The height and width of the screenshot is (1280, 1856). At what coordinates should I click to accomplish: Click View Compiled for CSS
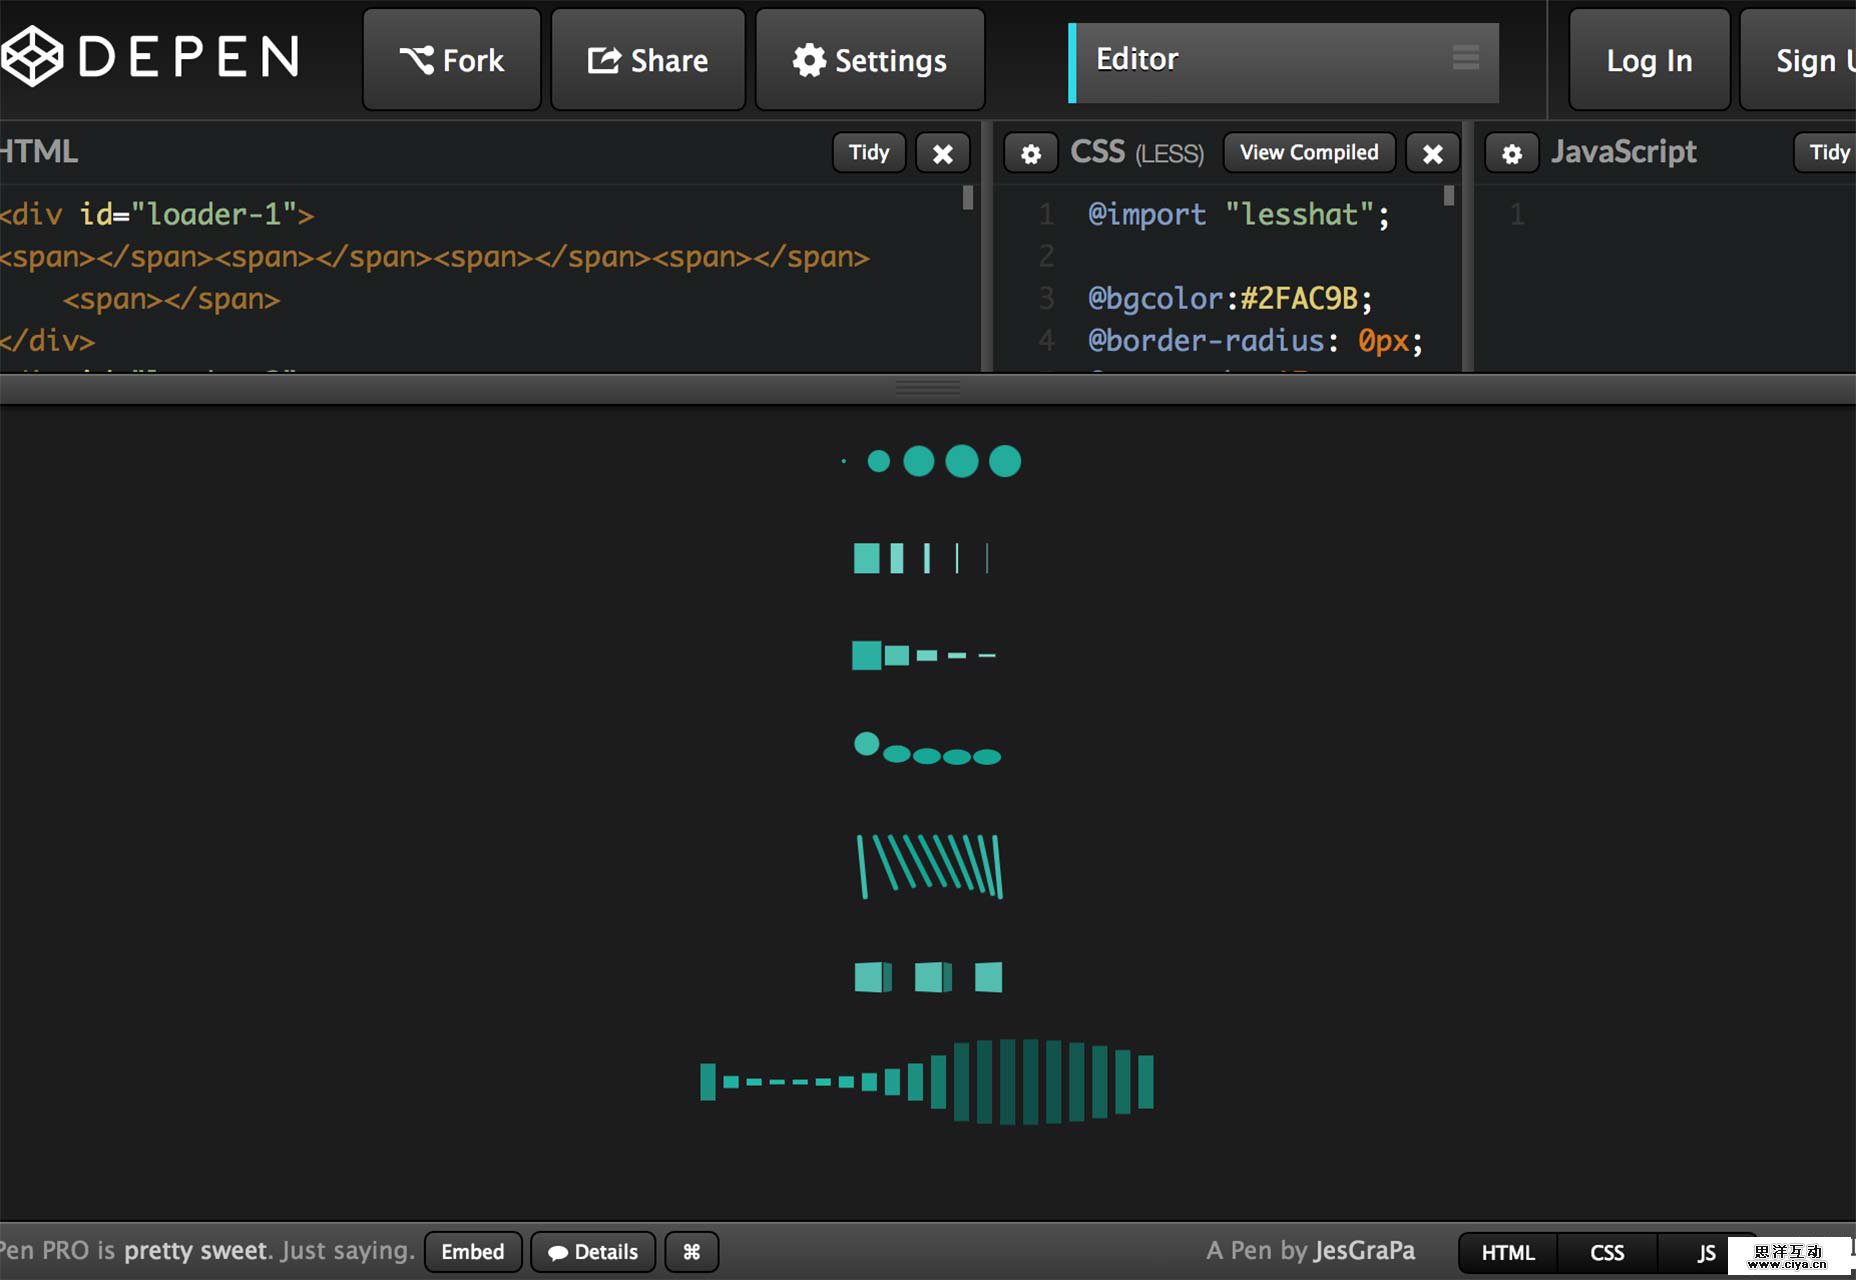1308,153
